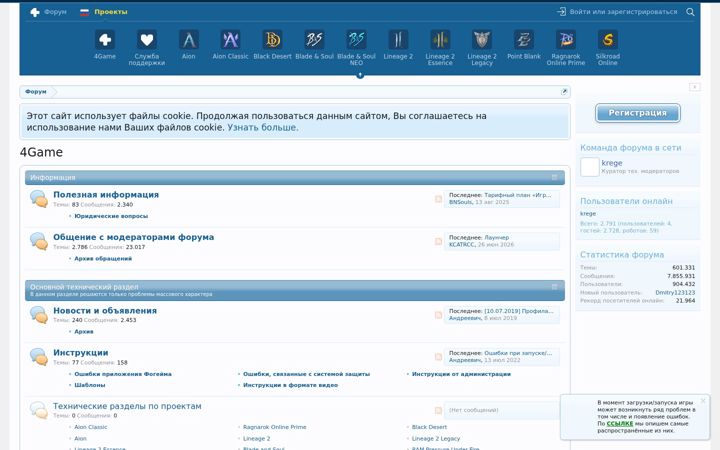Open the Aion Classic subforum link

pyautogui.click(x=90, y=427)
